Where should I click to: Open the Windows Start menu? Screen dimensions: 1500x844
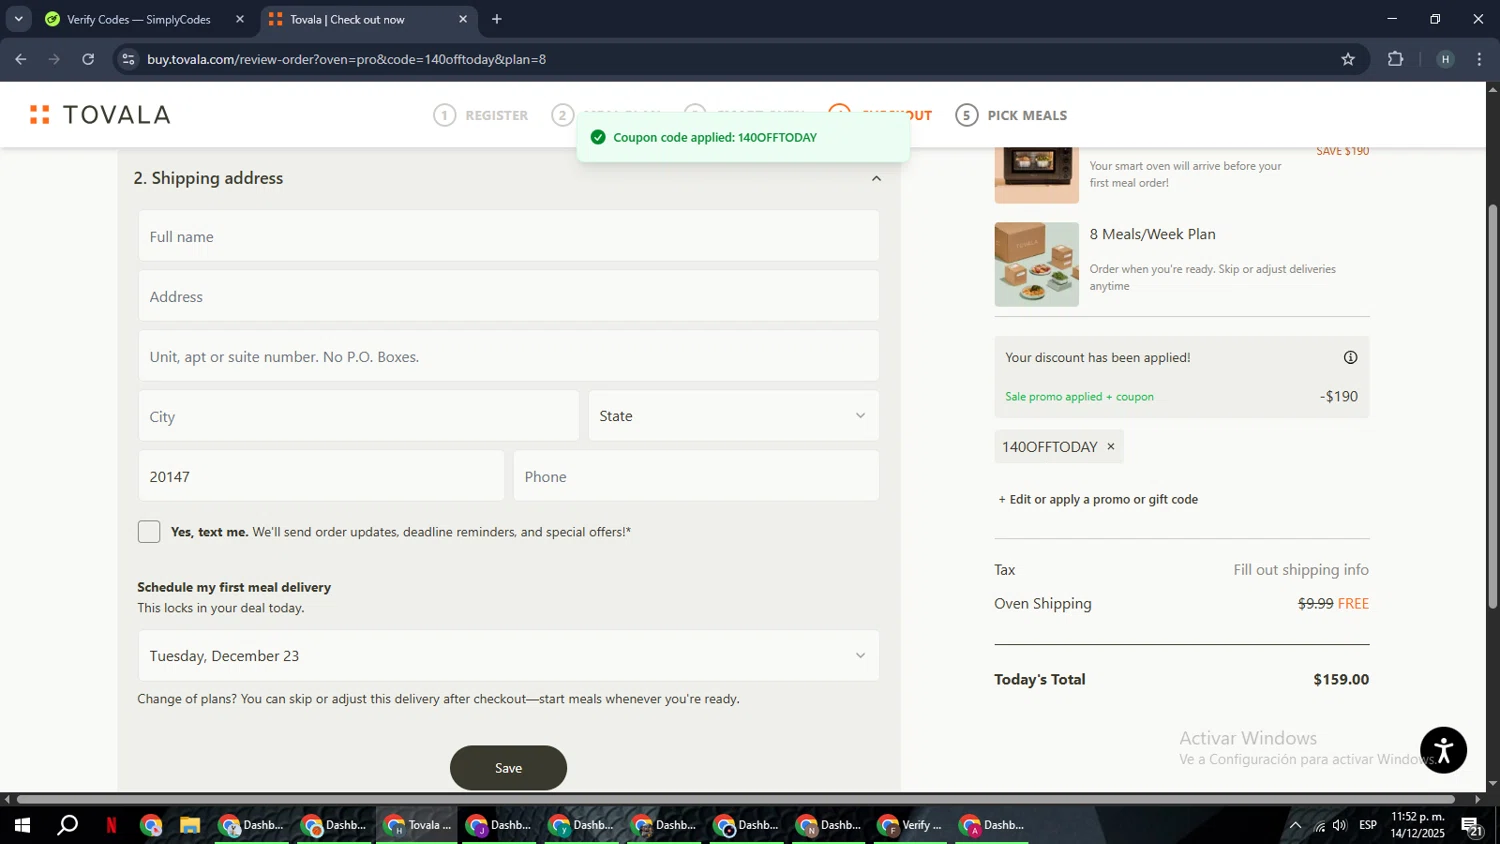21,826
